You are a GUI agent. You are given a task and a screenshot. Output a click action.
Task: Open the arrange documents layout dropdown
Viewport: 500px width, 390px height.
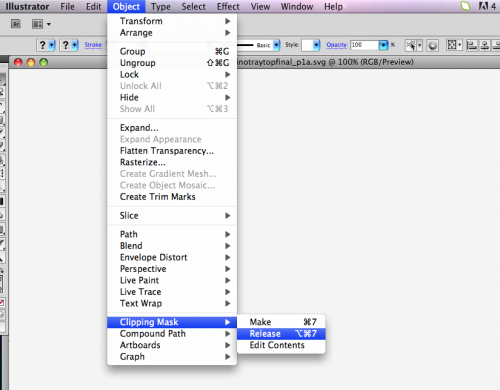41,24
